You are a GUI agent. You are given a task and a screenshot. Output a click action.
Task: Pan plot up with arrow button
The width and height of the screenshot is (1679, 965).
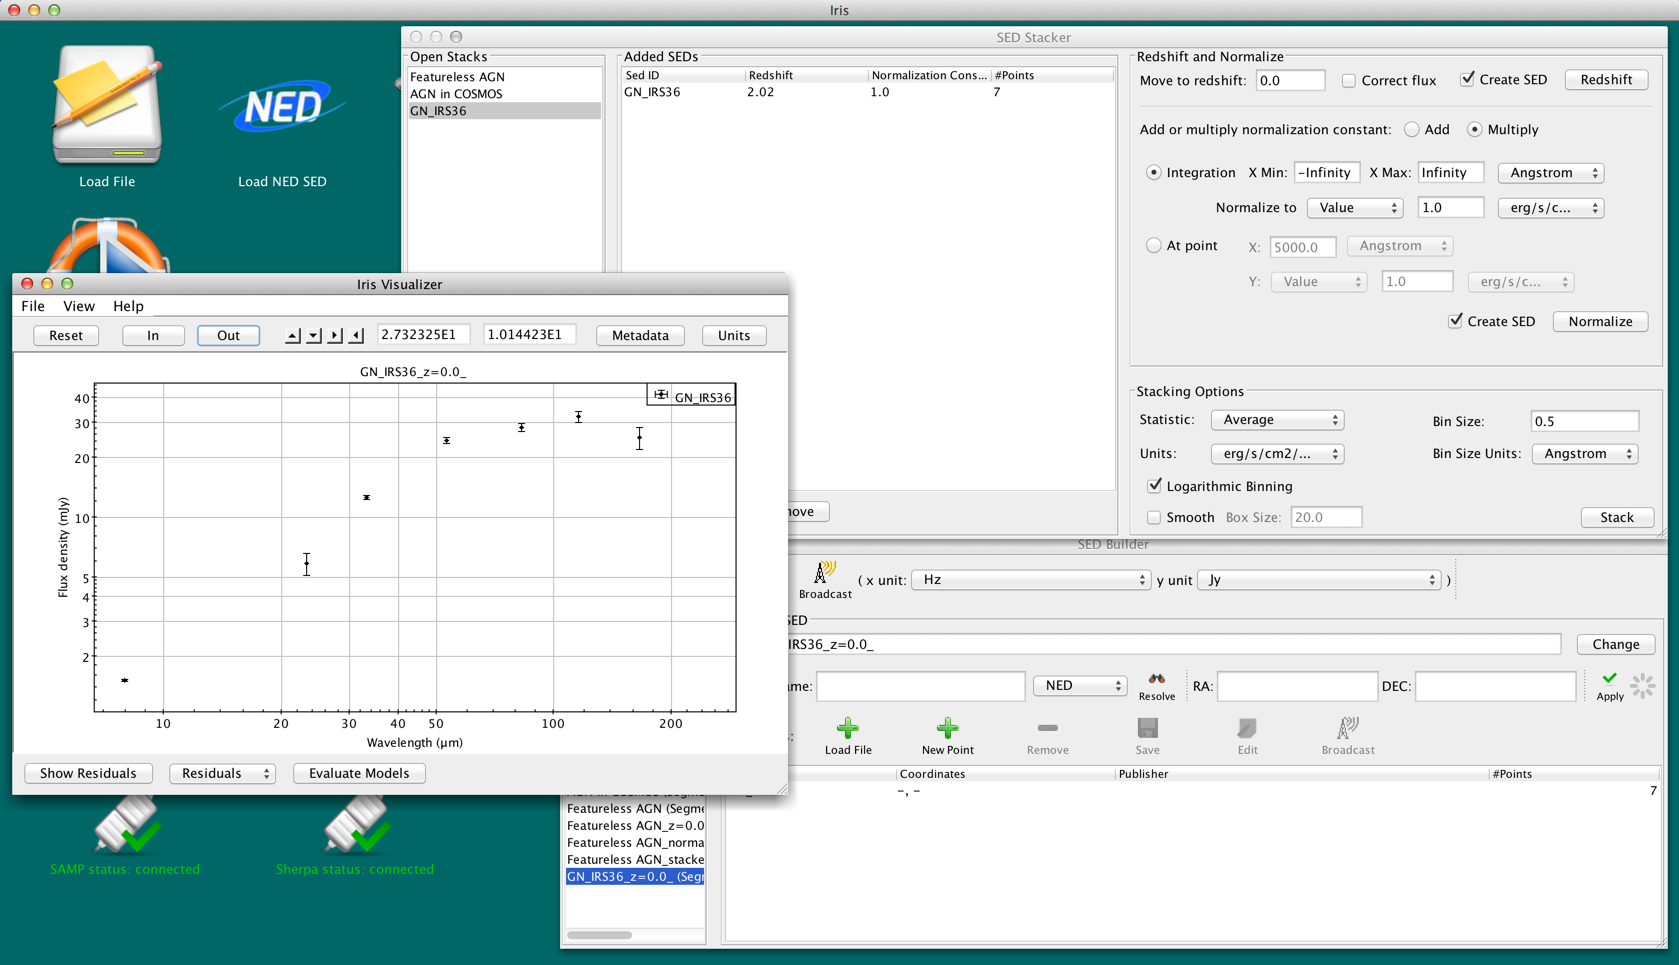(292, 335)
